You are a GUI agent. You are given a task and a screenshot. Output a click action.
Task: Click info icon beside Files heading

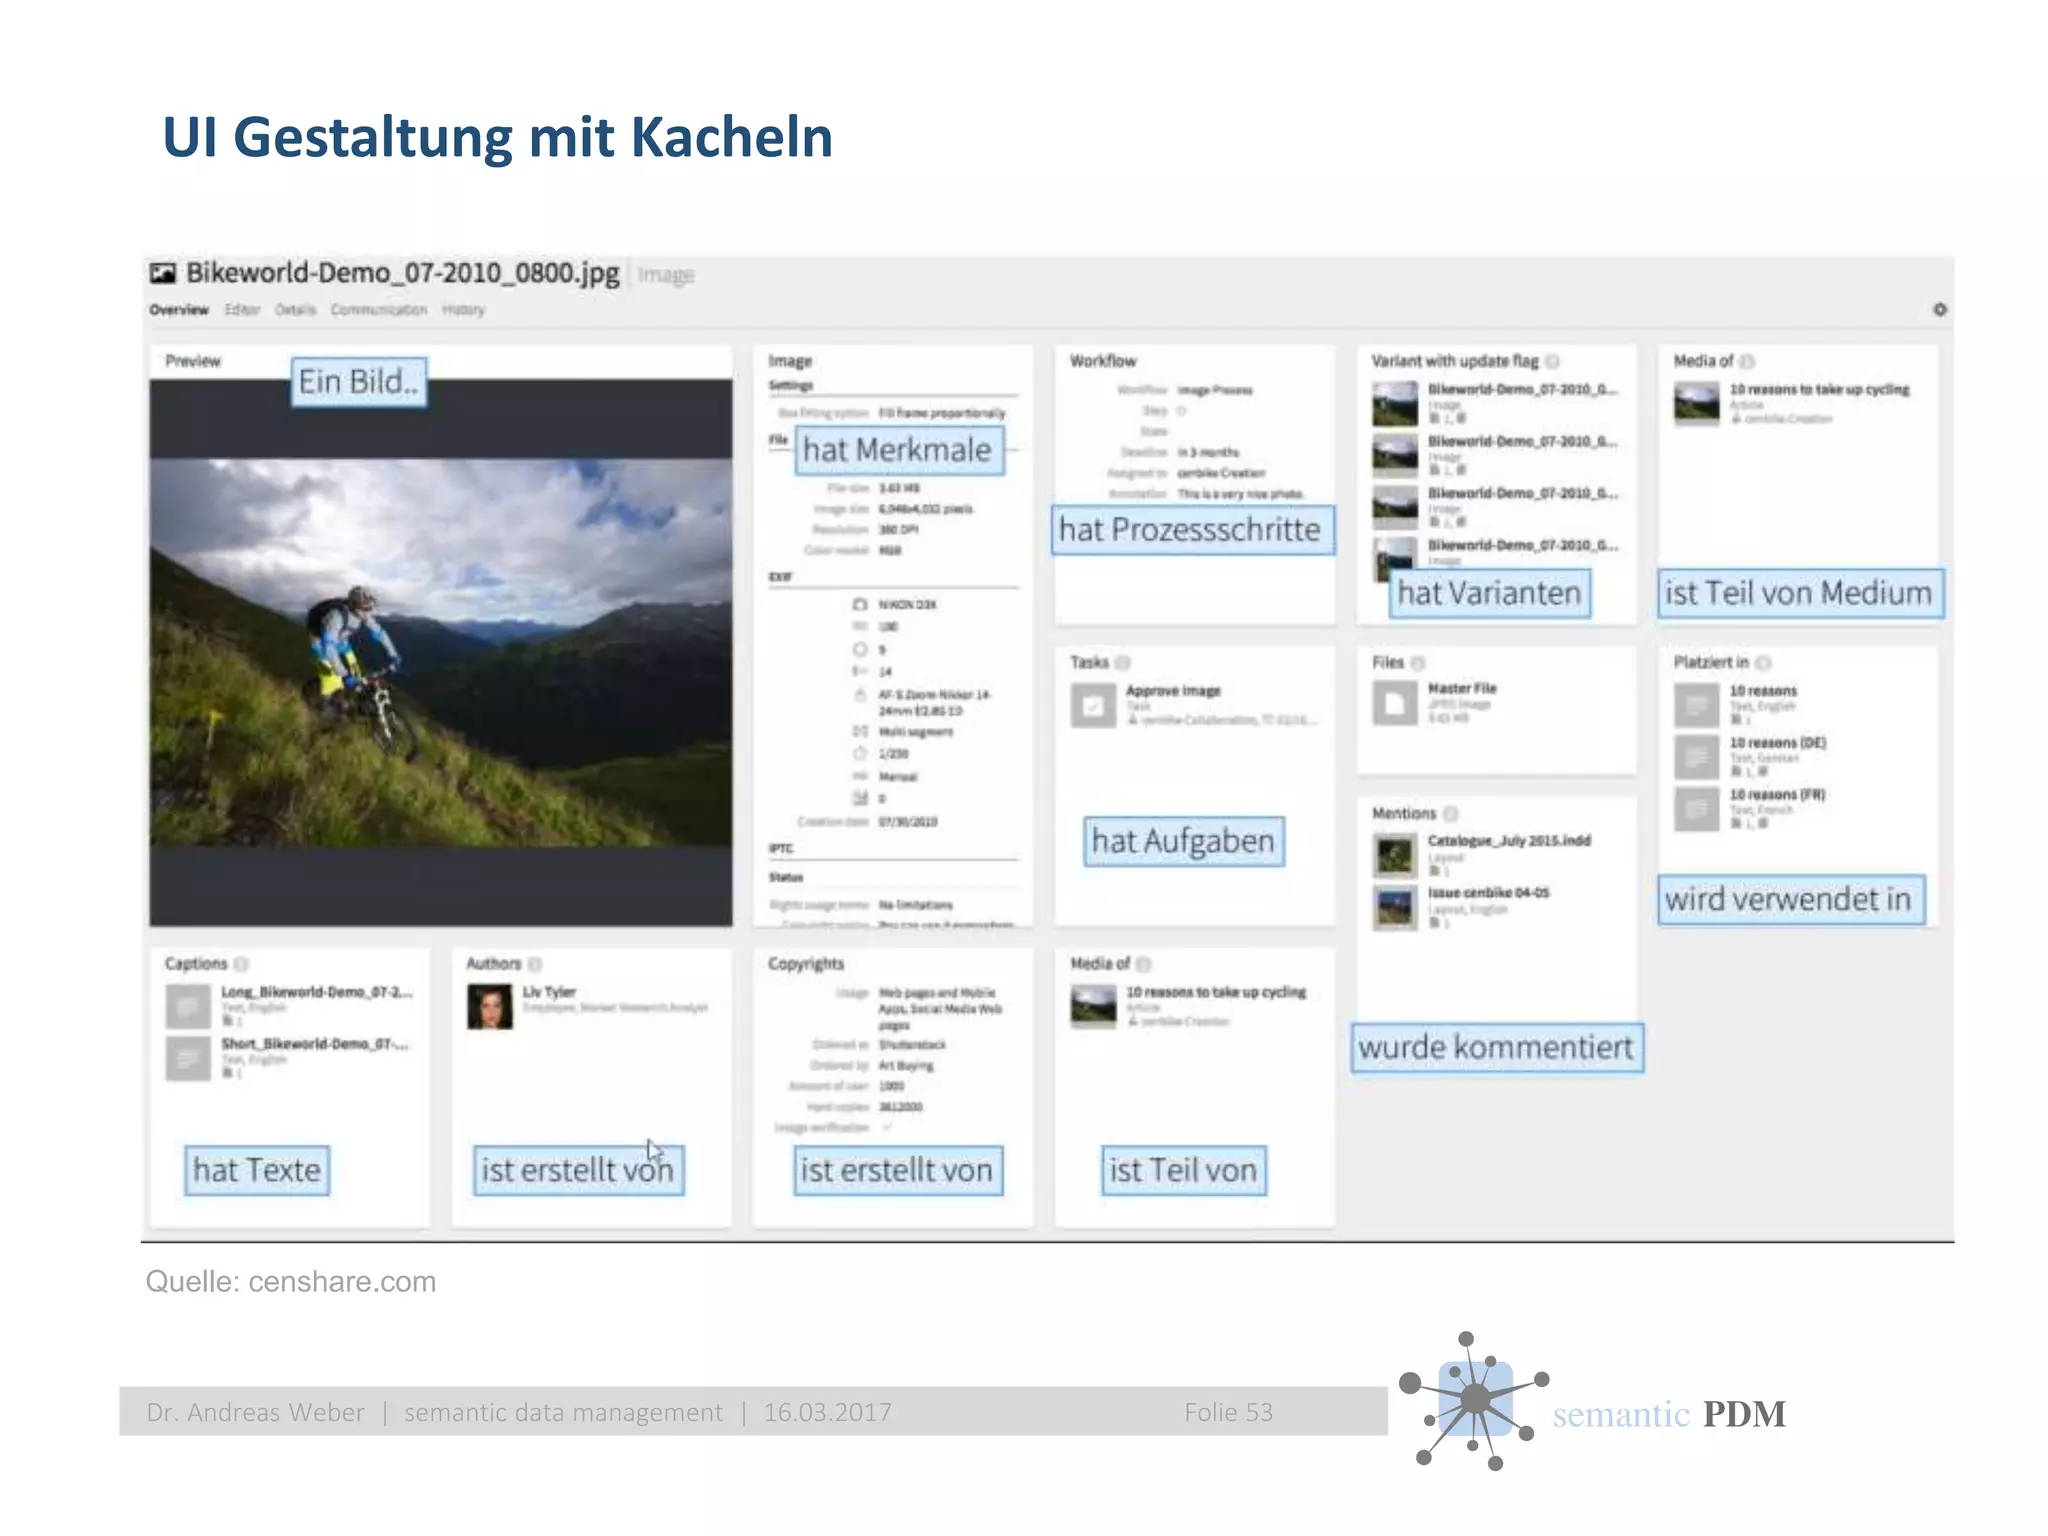(1417, 662)
